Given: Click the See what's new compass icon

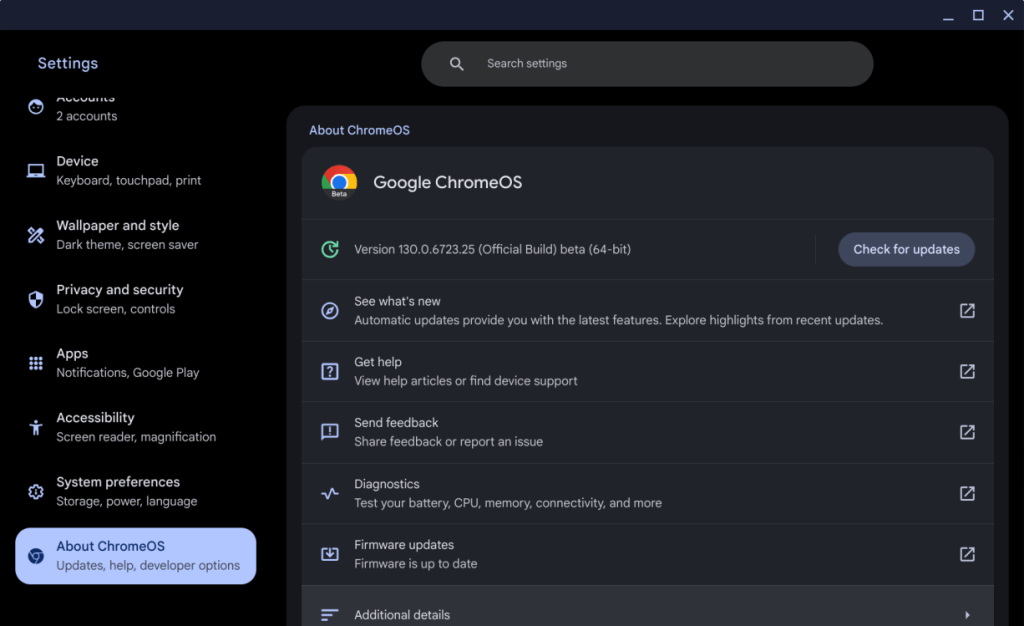Looking at the screenshot, I should pos(329,310).
